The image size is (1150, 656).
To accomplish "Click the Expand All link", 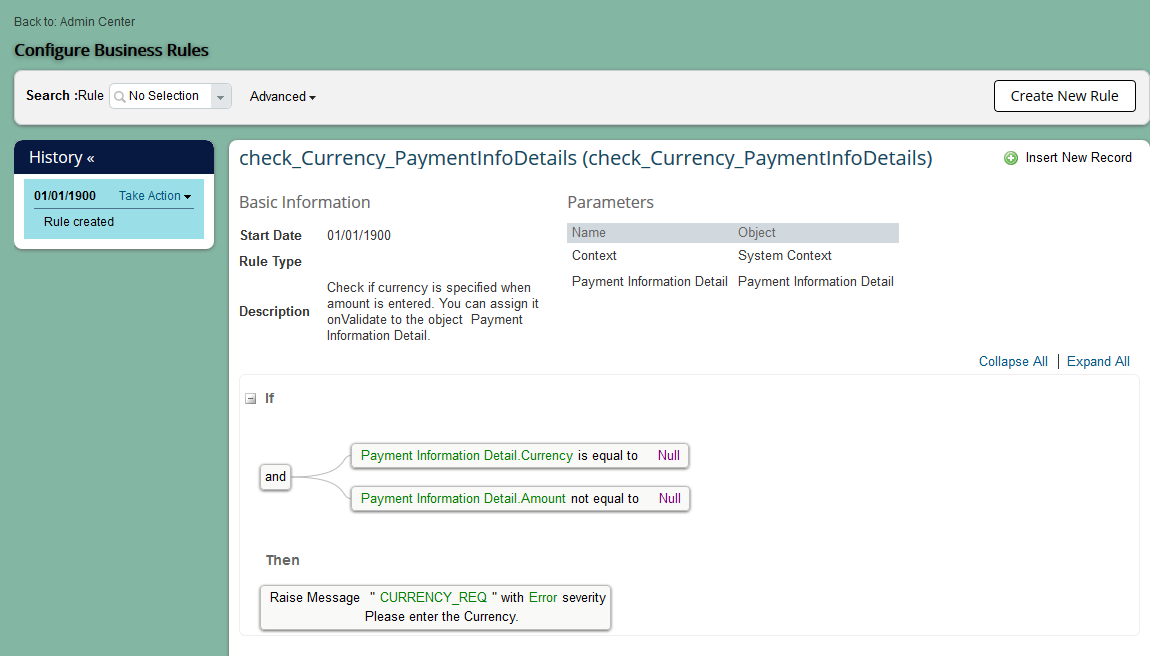I will click(1098, 362).
